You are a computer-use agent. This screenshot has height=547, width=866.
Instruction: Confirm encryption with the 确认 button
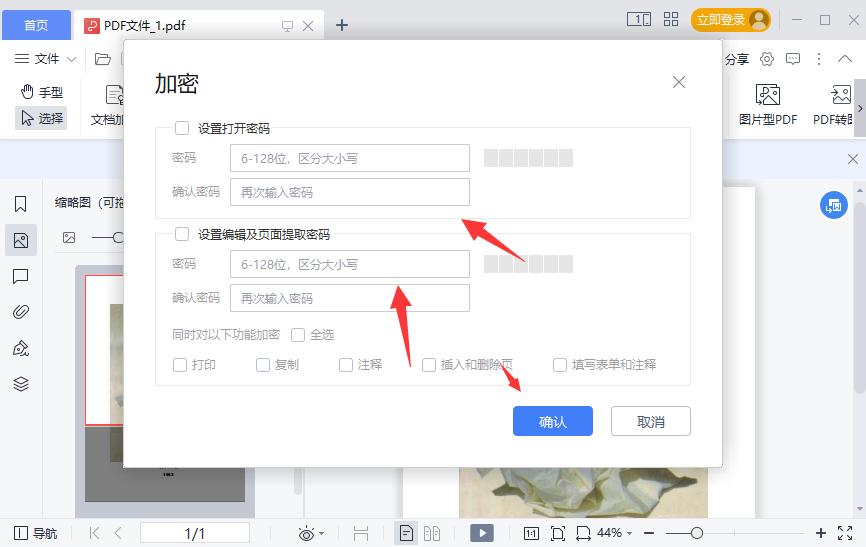click(553, 422)
